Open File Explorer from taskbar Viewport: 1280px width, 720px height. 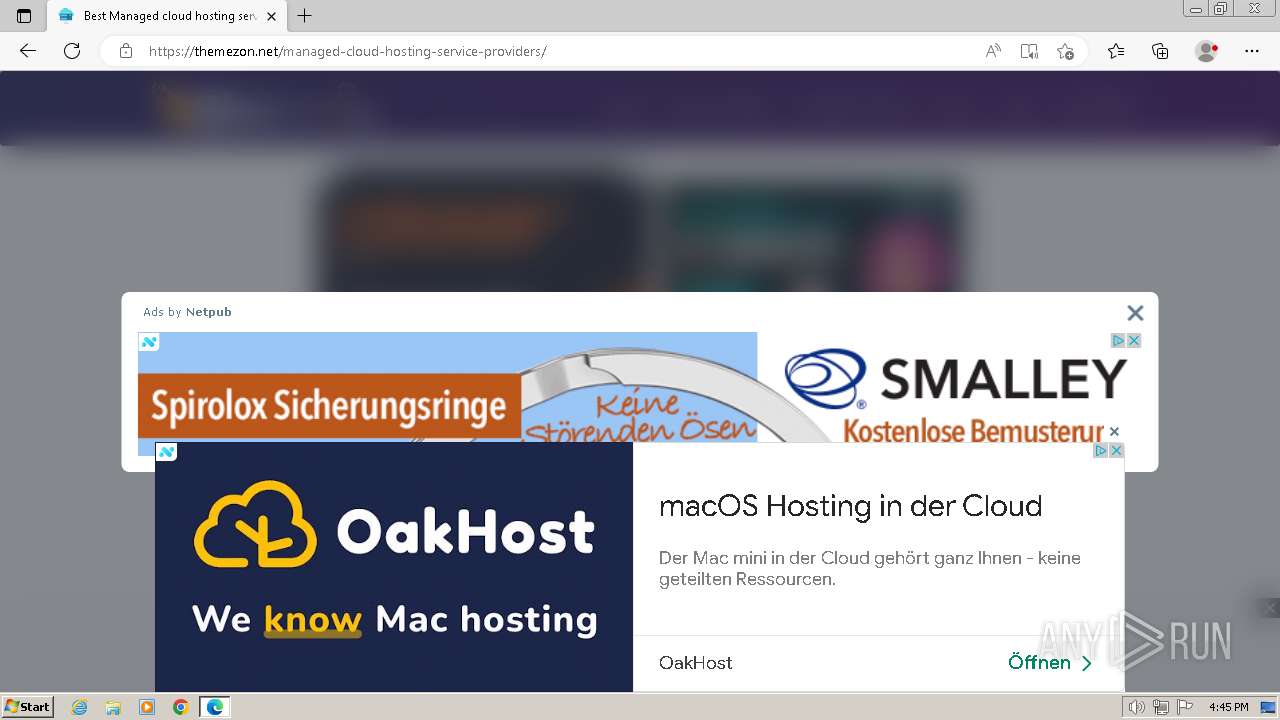[113, 707]
